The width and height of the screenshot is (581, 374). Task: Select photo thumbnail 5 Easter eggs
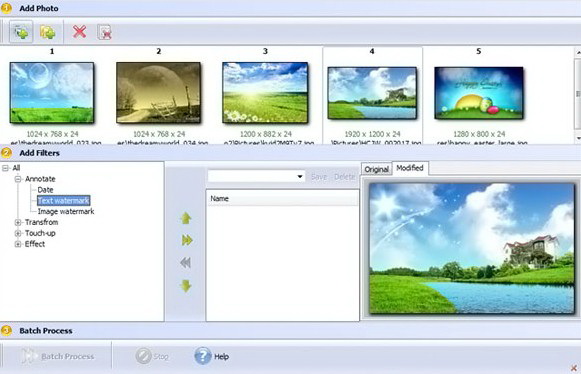point(479,93)
